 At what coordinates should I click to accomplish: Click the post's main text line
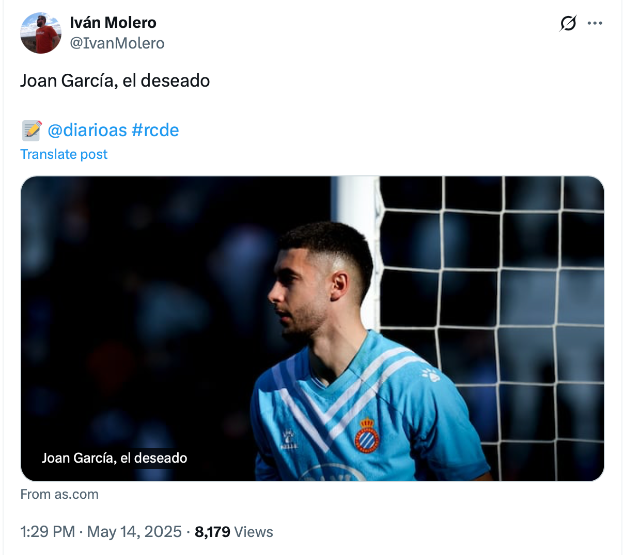(115, 81)
